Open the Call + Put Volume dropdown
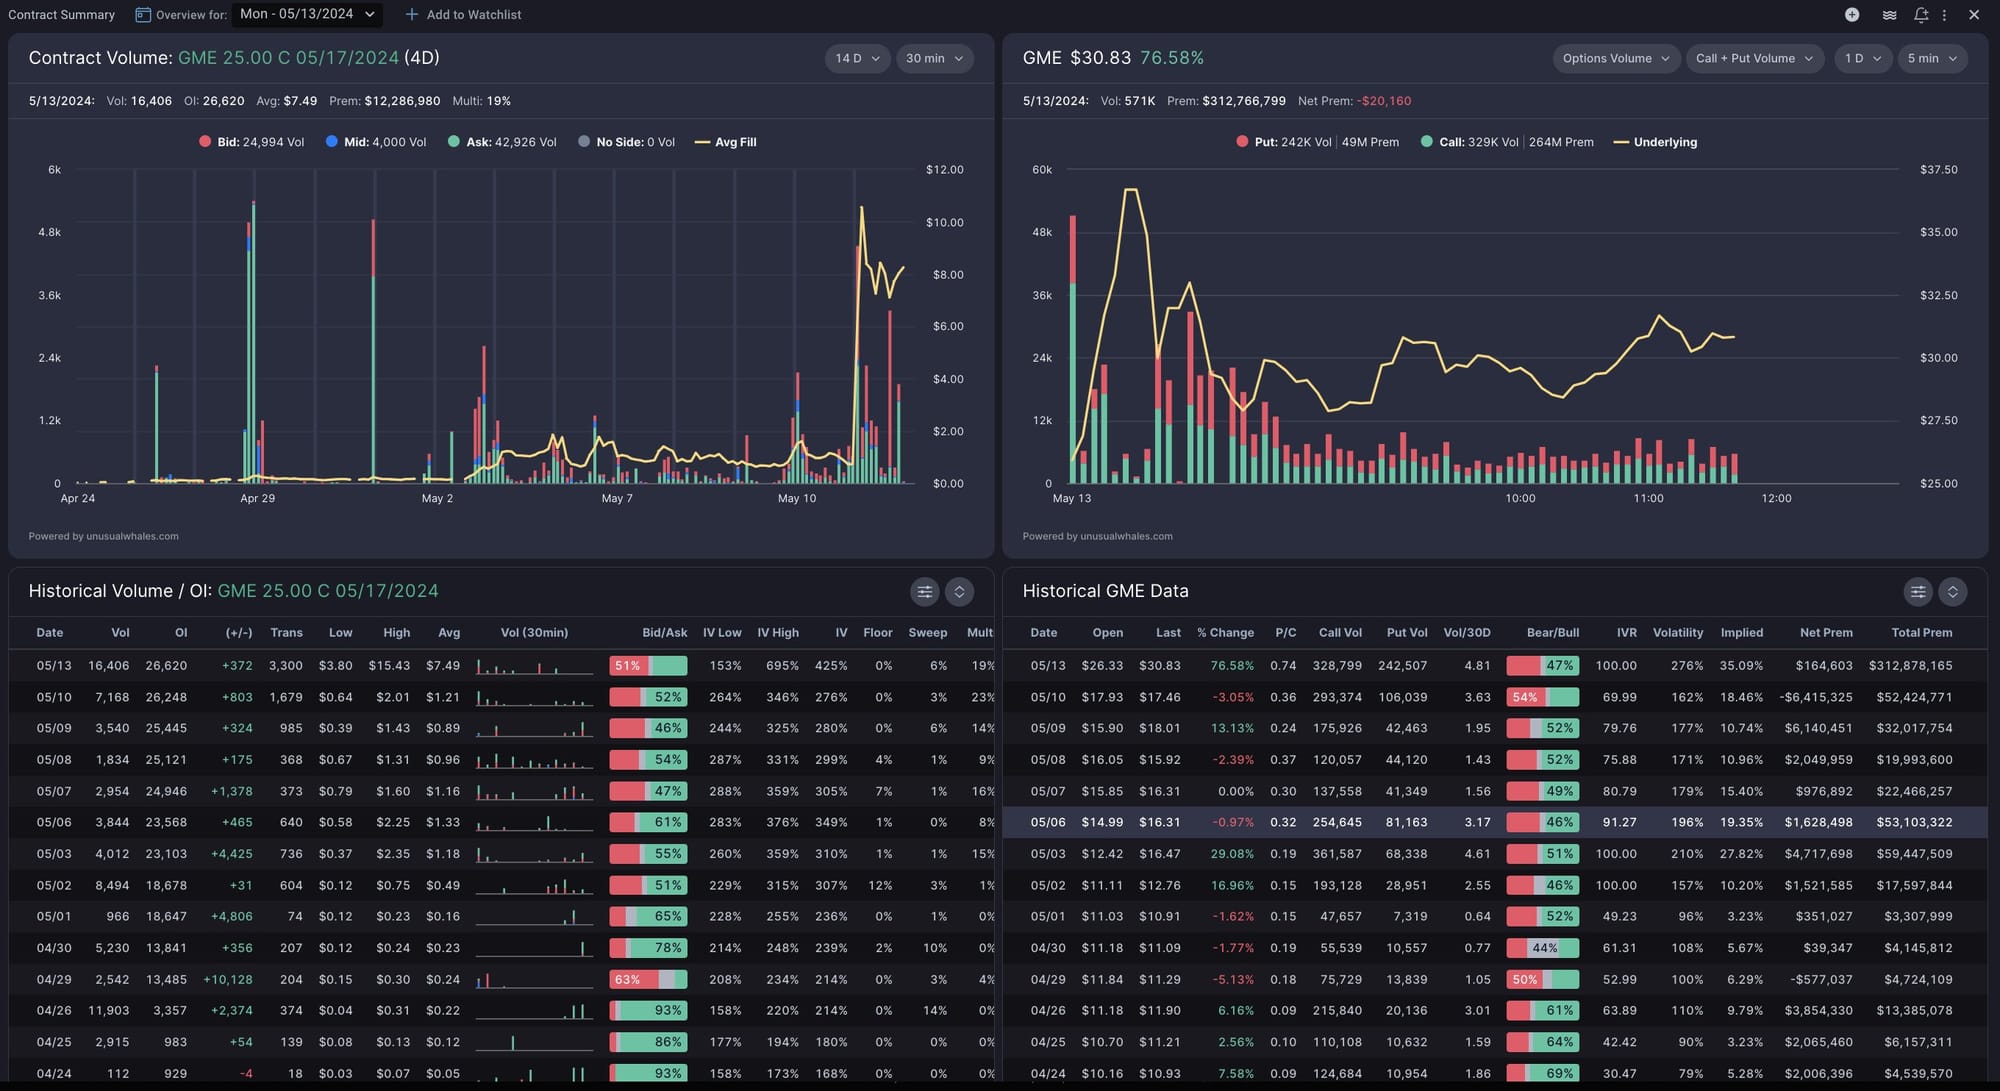 (x=1754, y=58)
